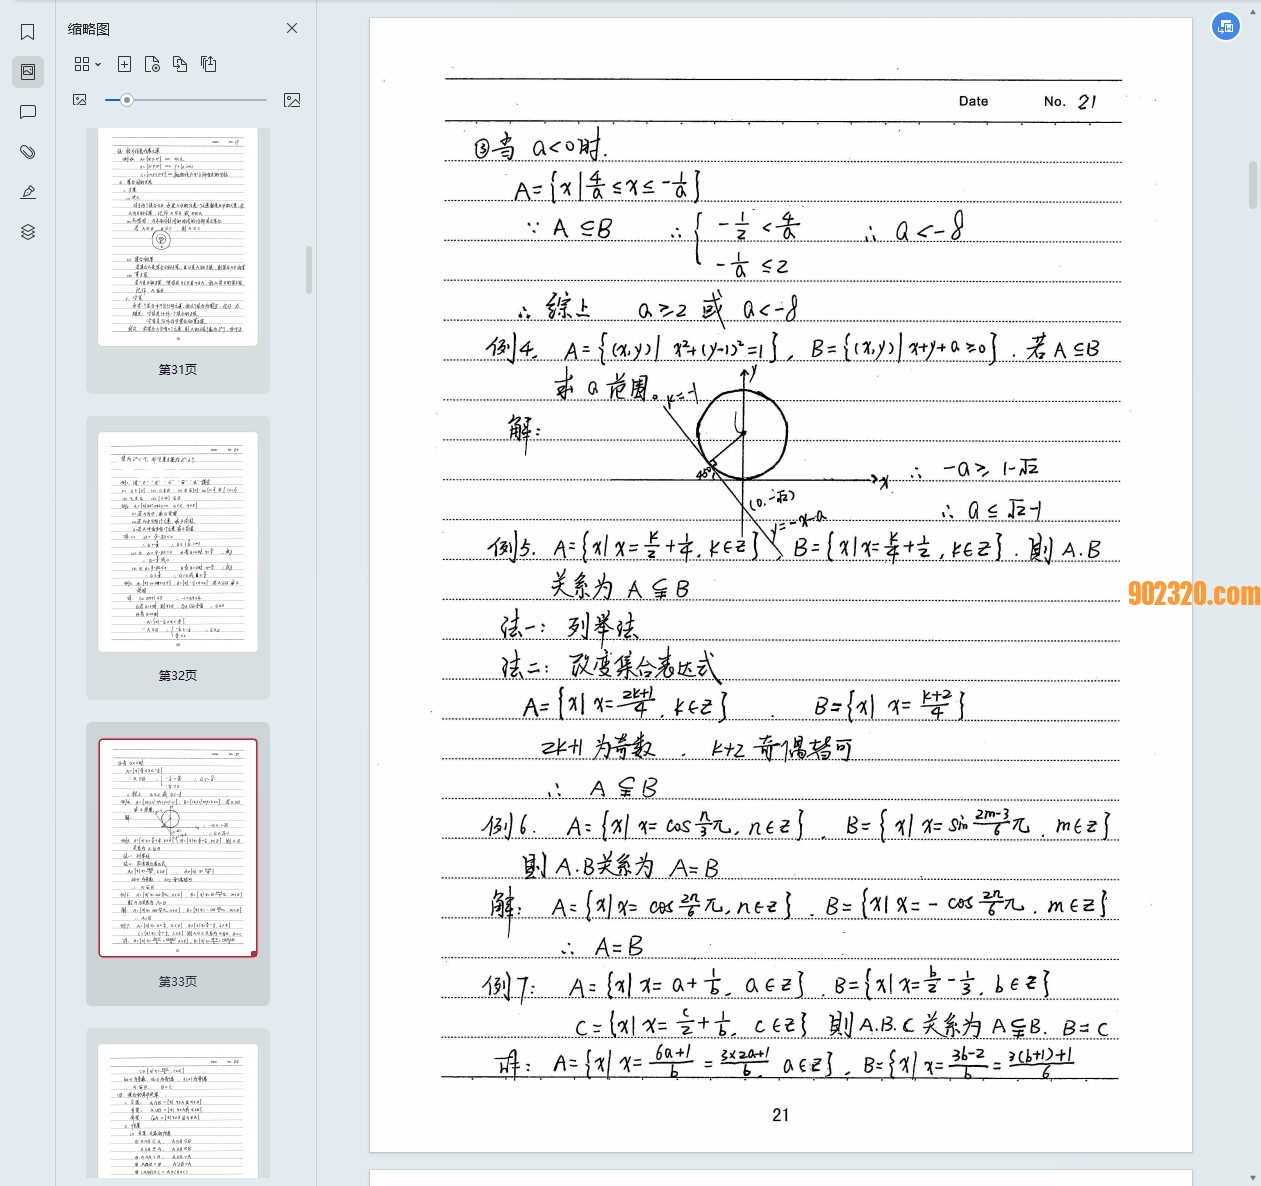Open the attachments paperclip panel
The height and width of the screenshot is (1186, 1261).
(x=28, y=152)
